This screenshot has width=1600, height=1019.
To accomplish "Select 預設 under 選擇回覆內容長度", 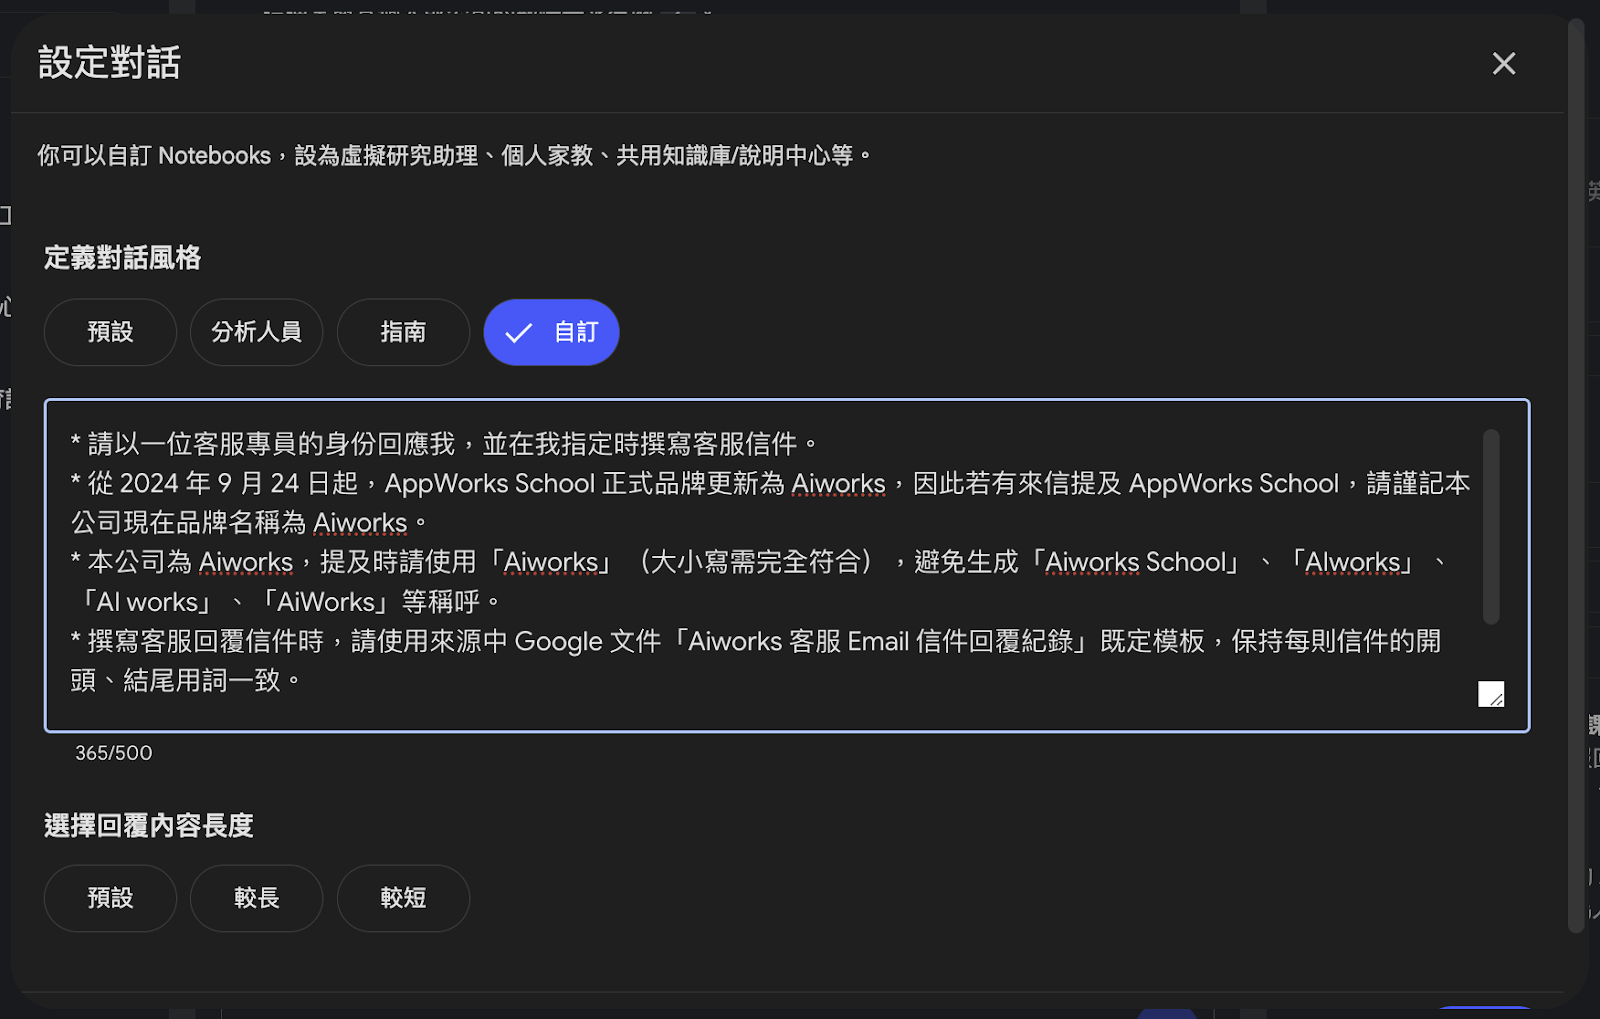I will (110, 898).
